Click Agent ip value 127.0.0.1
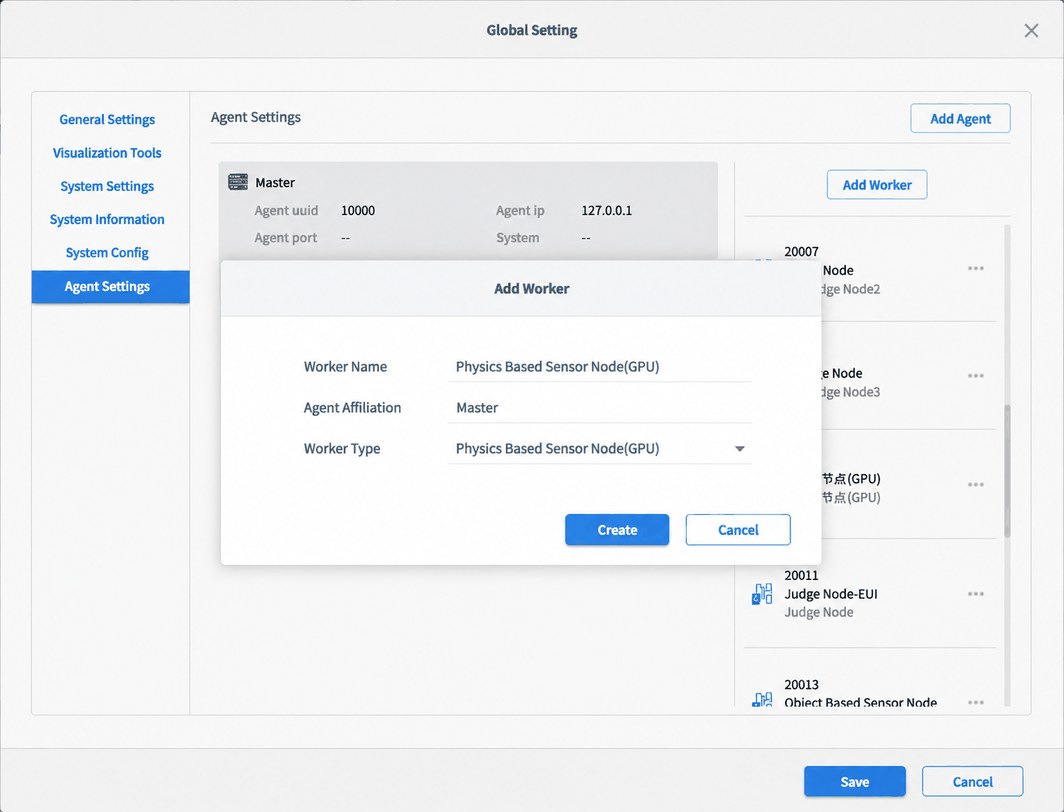The width and height of the screenshot is (1064, 812). (607, 210)
